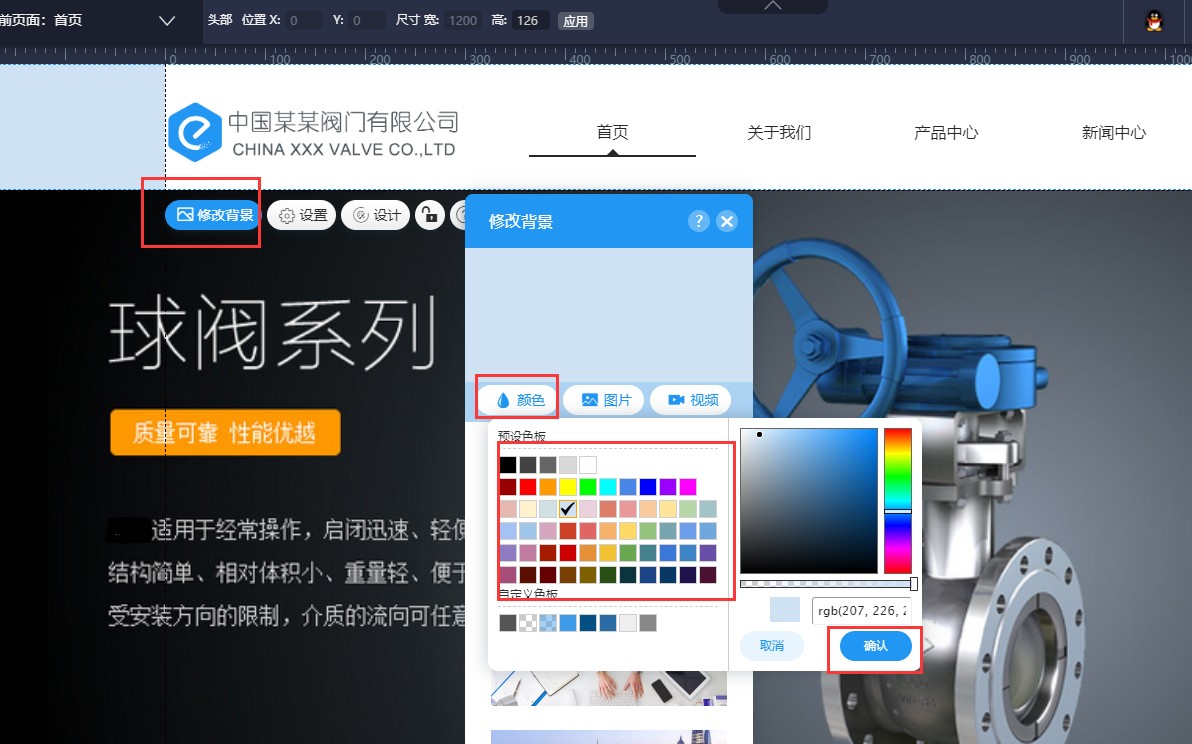Viewport: 1192px width, 744px height.
Task: Select the bright red preset swatch
Action: pos(528,486)
